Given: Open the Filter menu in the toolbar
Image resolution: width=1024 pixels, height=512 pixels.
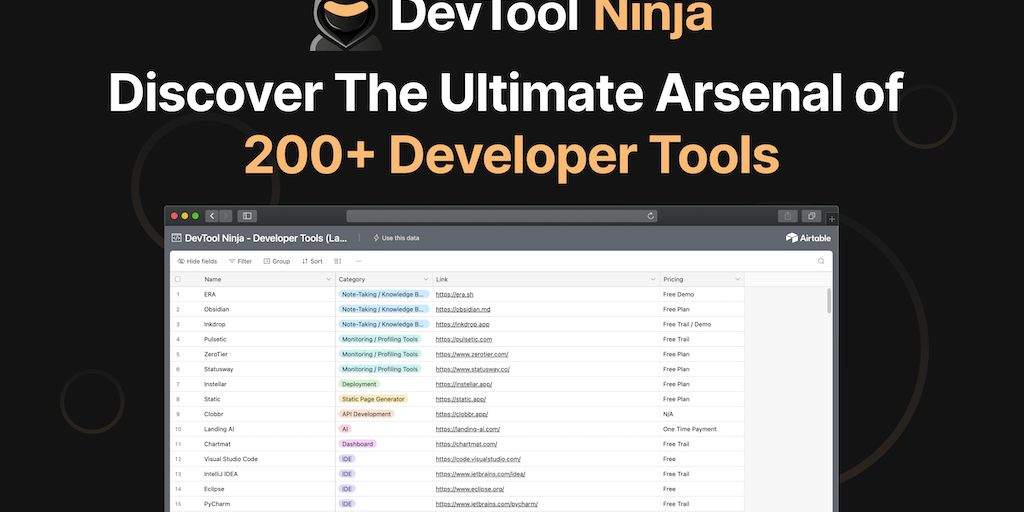Looking at the screenshot, I should [240, 261].
